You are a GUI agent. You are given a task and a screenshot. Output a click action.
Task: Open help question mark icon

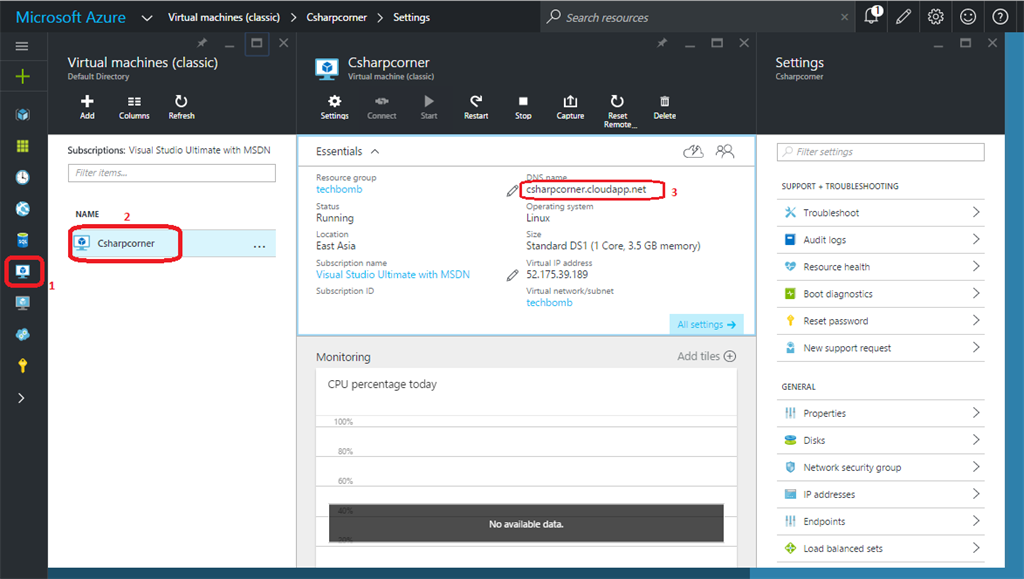click(x=1000, y=17)
